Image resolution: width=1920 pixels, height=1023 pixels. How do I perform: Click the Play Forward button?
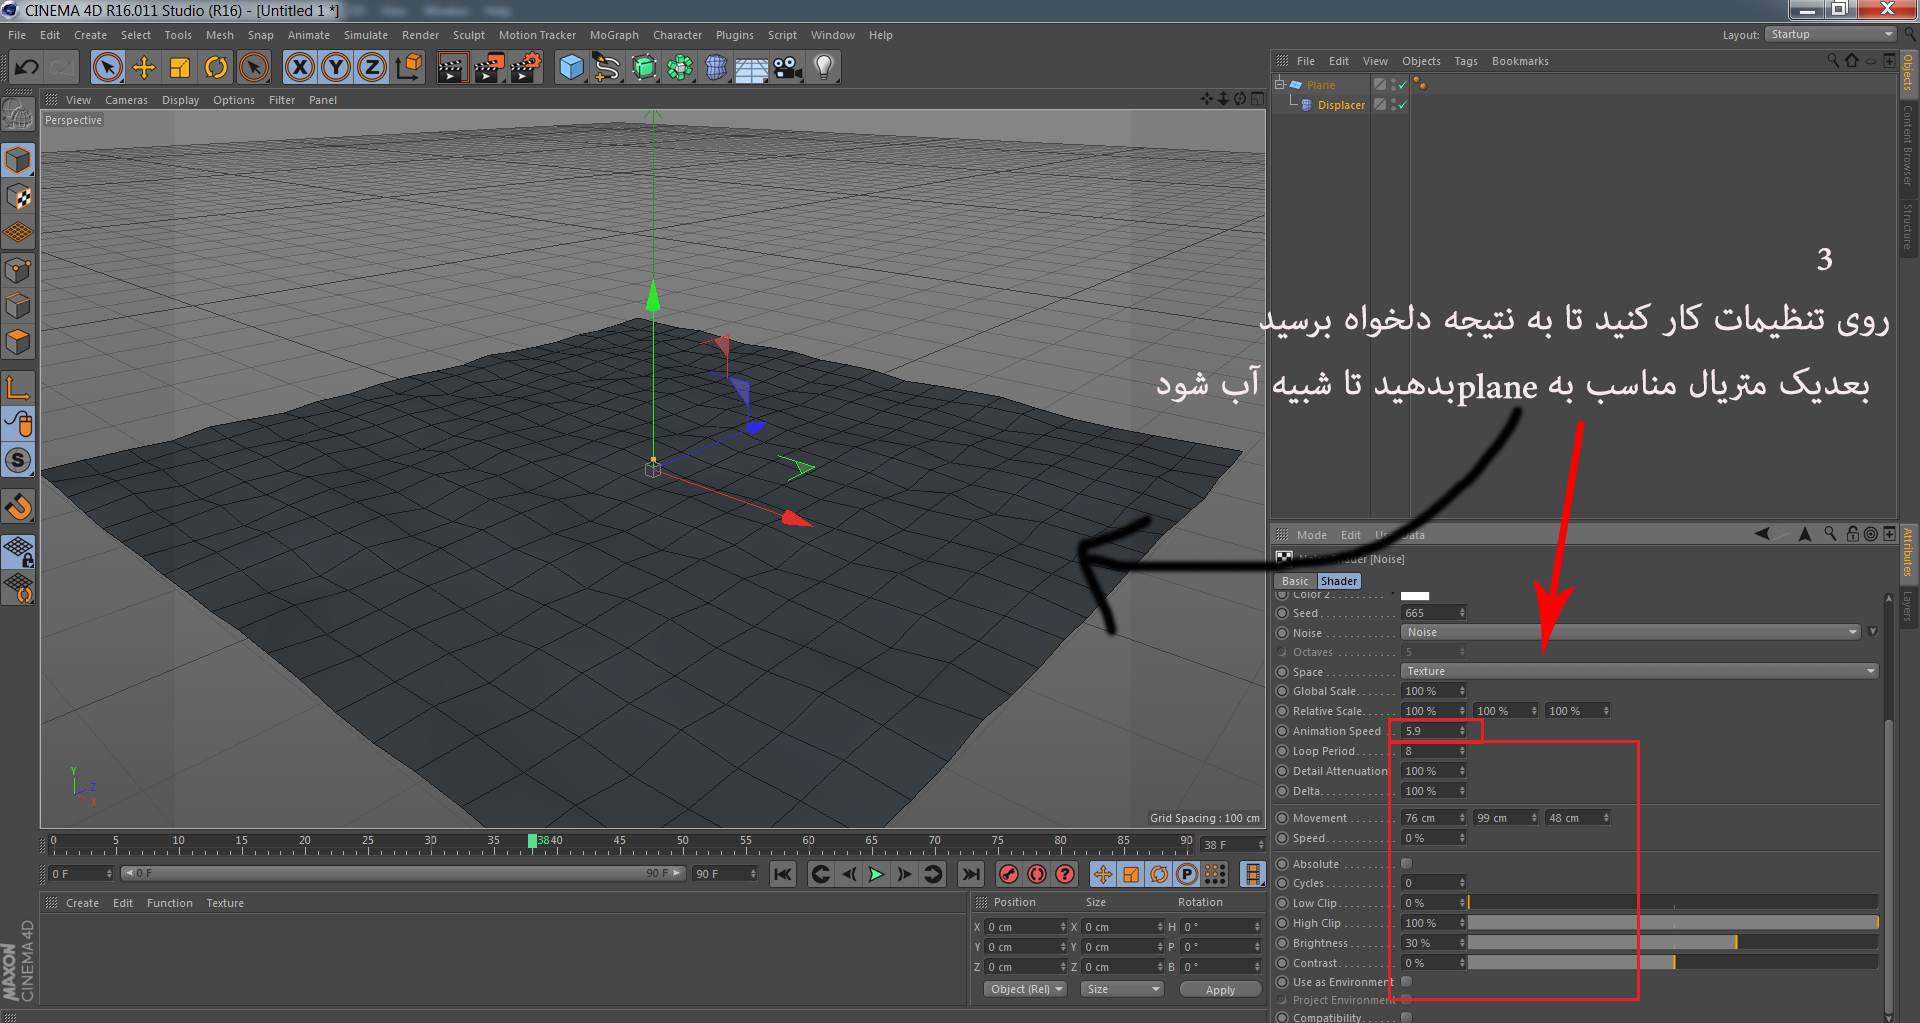(877, 874)
